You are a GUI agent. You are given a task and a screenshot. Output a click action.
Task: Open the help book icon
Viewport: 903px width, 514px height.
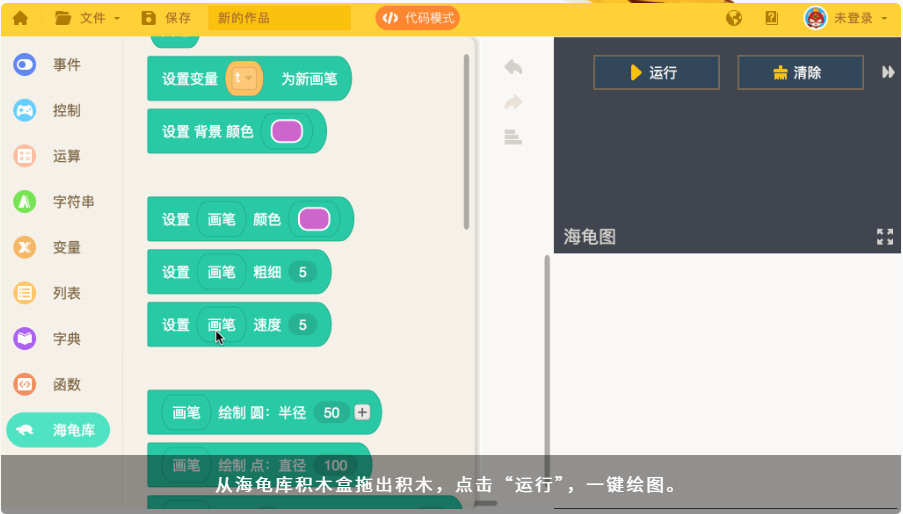pos(772,18)
